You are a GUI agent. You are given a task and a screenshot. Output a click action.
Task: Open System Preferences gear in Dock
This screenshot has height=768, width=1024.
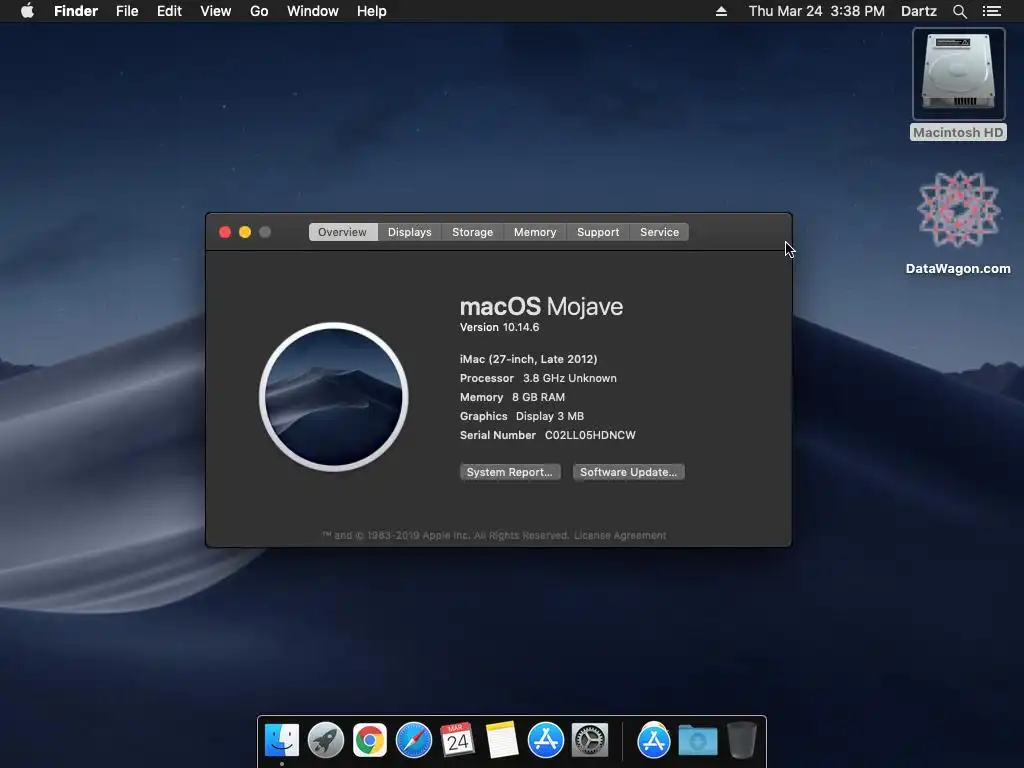(x=590, y=741)
